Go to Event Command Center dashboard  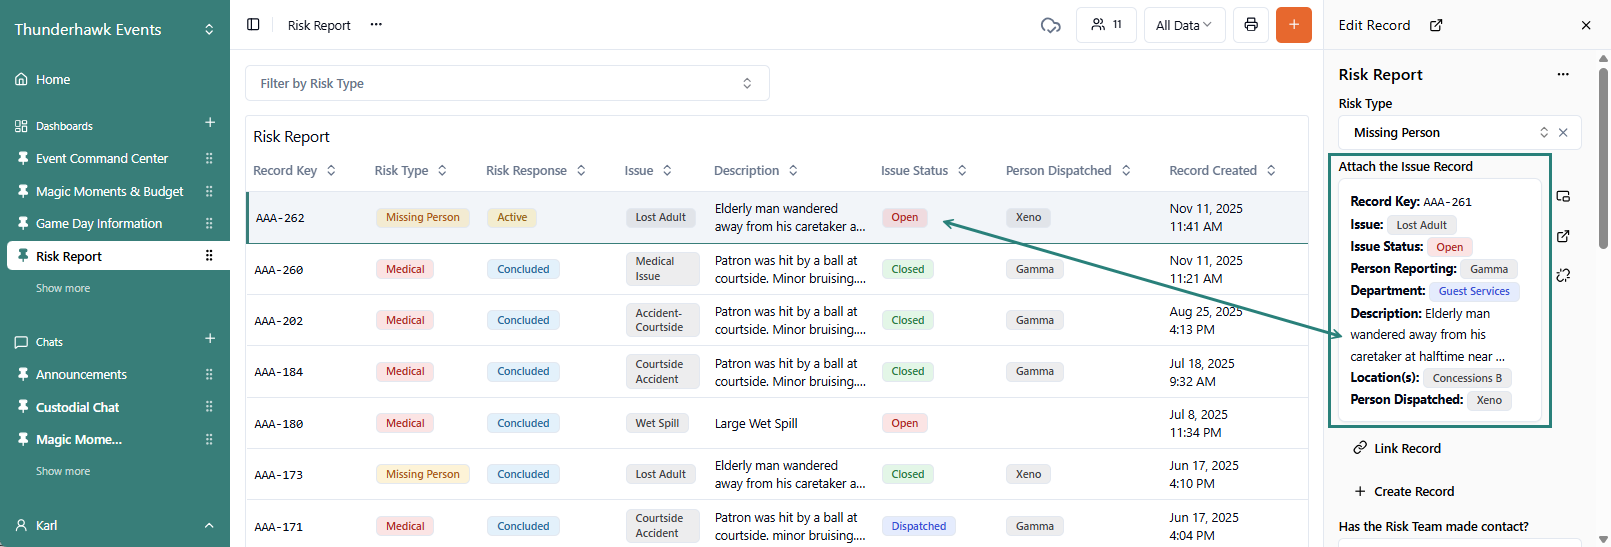point(102,158)
